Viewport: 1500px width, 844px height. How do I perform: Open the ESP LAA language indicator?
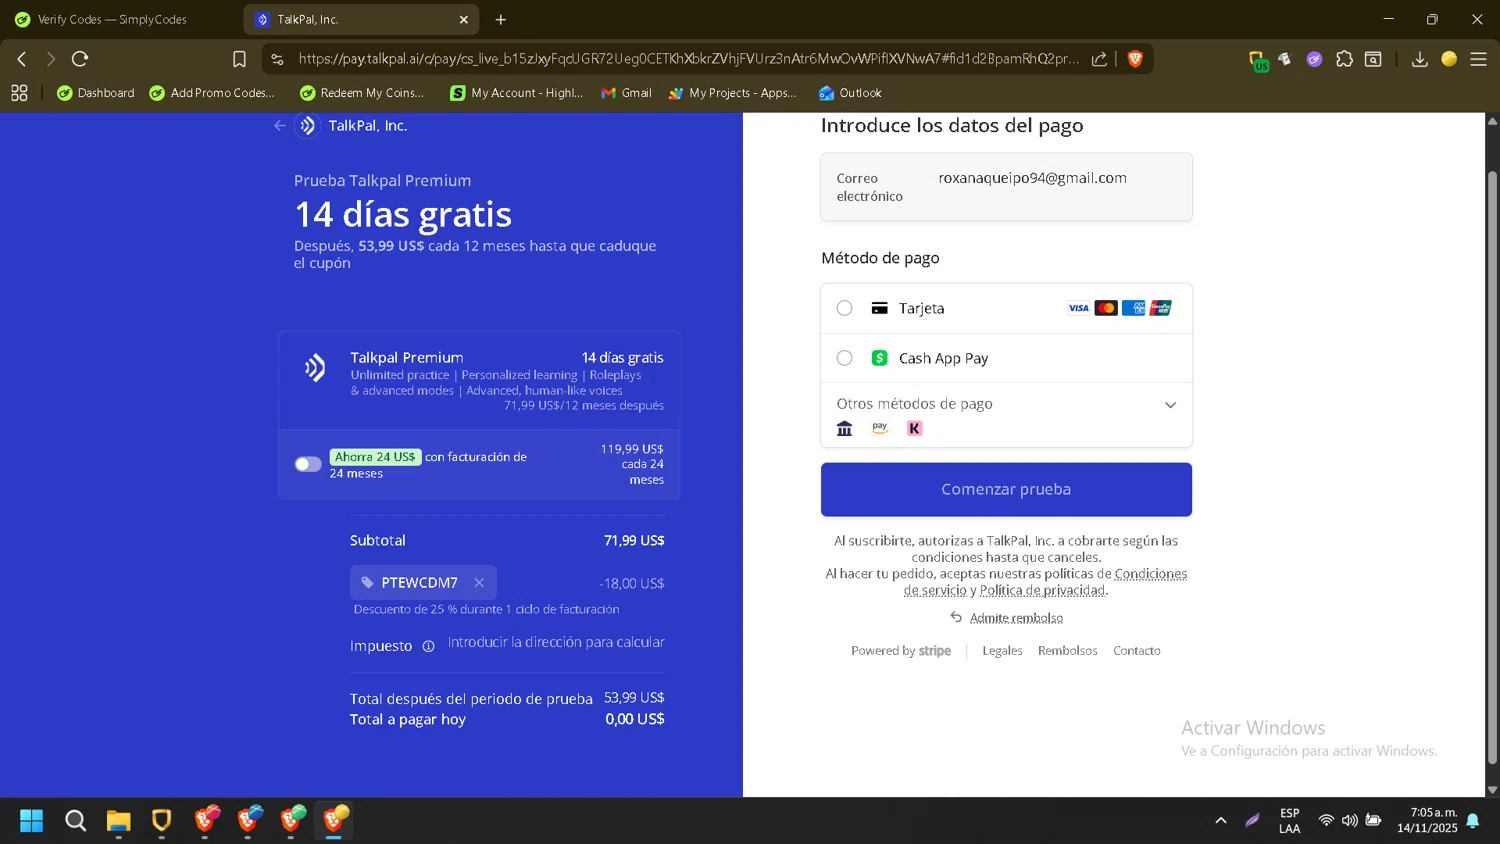tap(1290, 821)
